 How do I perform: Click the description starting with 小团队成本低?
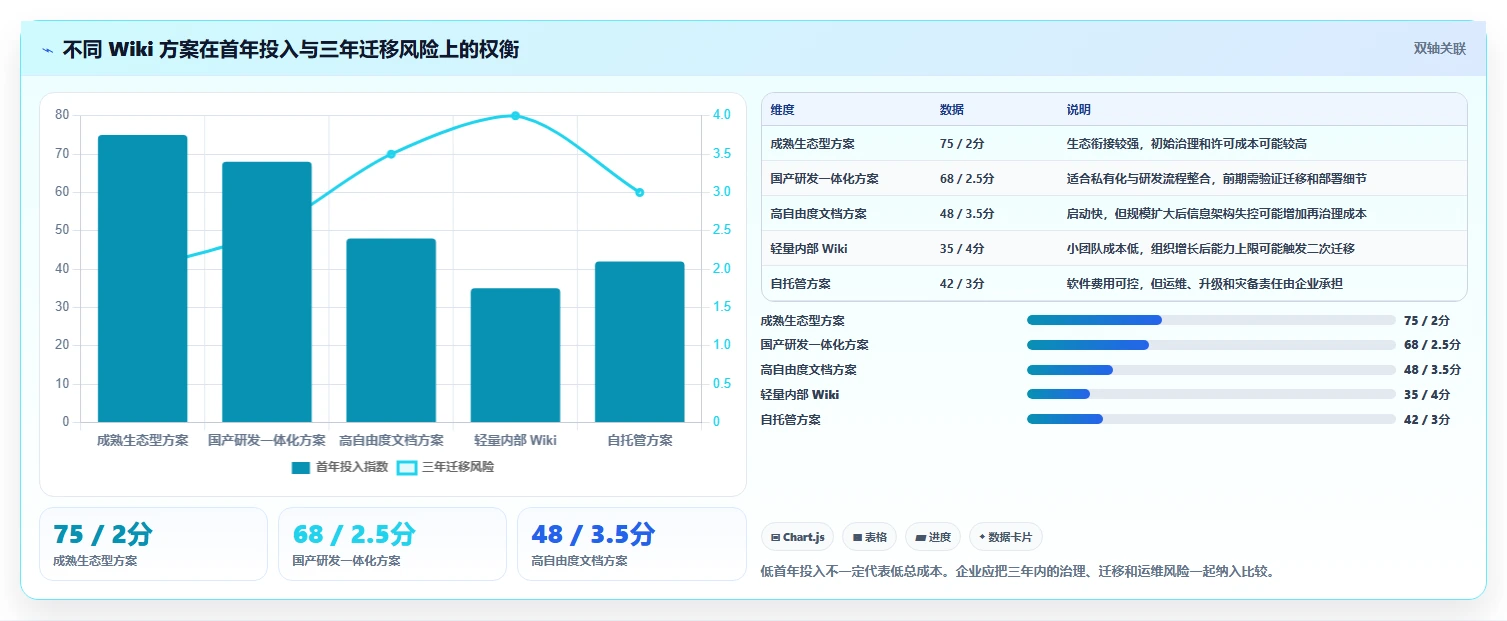coord(1210,249)
